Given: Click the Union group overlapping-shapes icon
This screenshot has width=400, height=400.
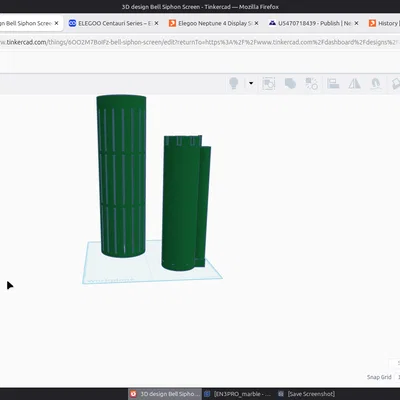Looking at the screenshot, I should 290,84.
